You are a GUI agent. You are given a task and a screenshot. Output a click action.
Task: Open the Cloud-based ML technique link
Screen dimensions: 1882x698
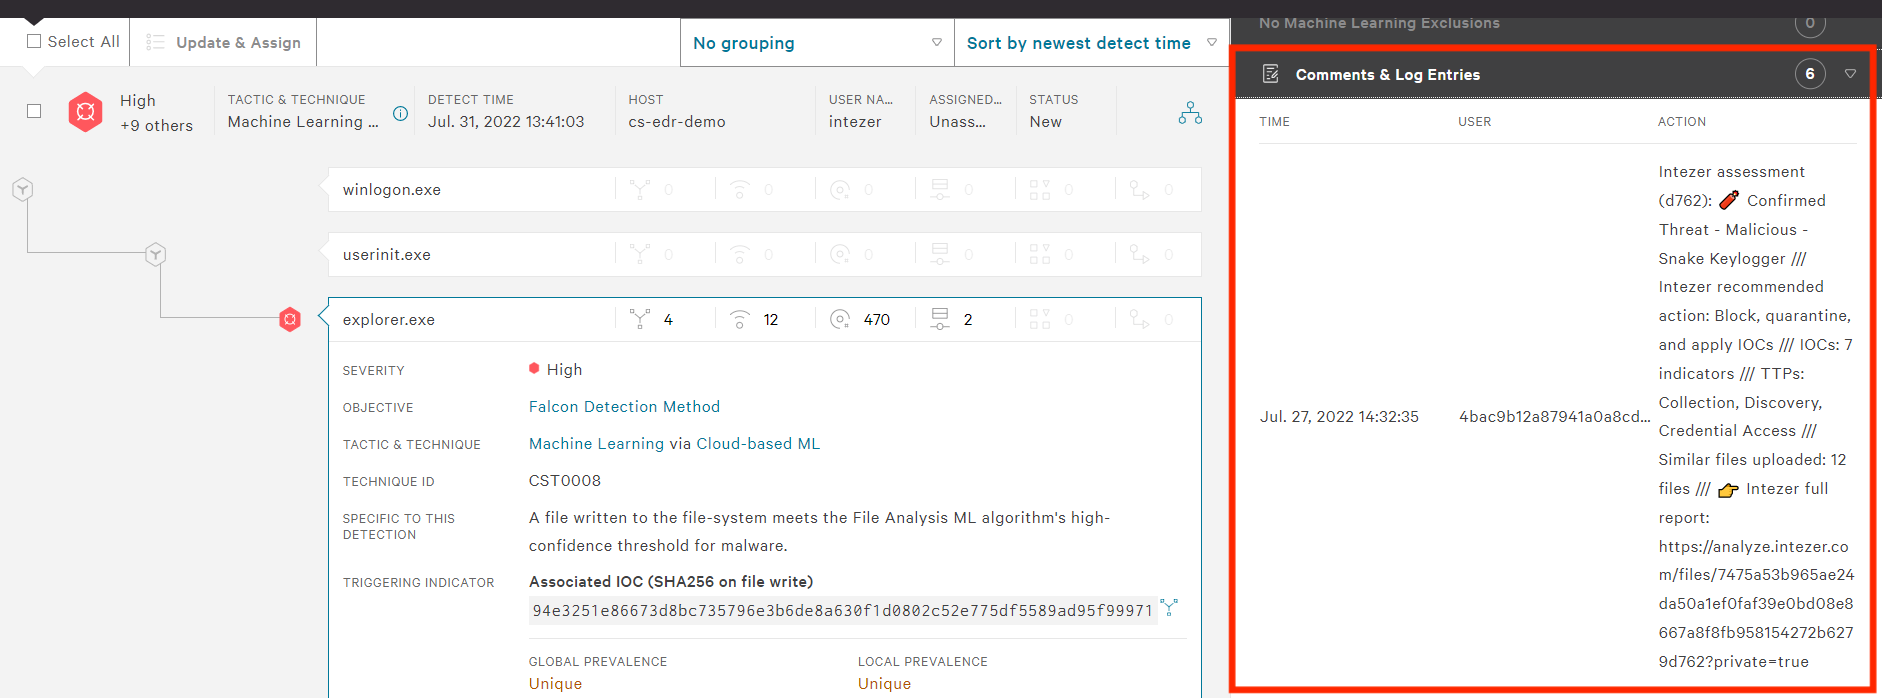coord(758,444)
